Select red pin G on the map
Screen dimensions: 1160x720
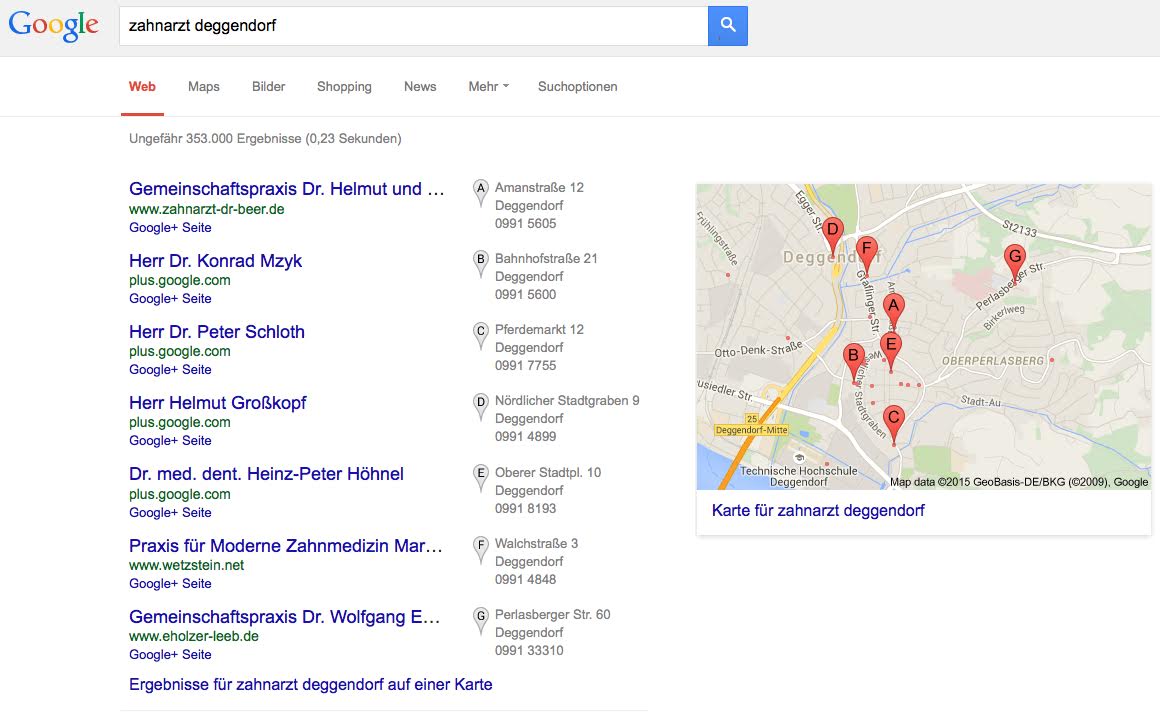pyautogui.click(x=1015, y=261)
